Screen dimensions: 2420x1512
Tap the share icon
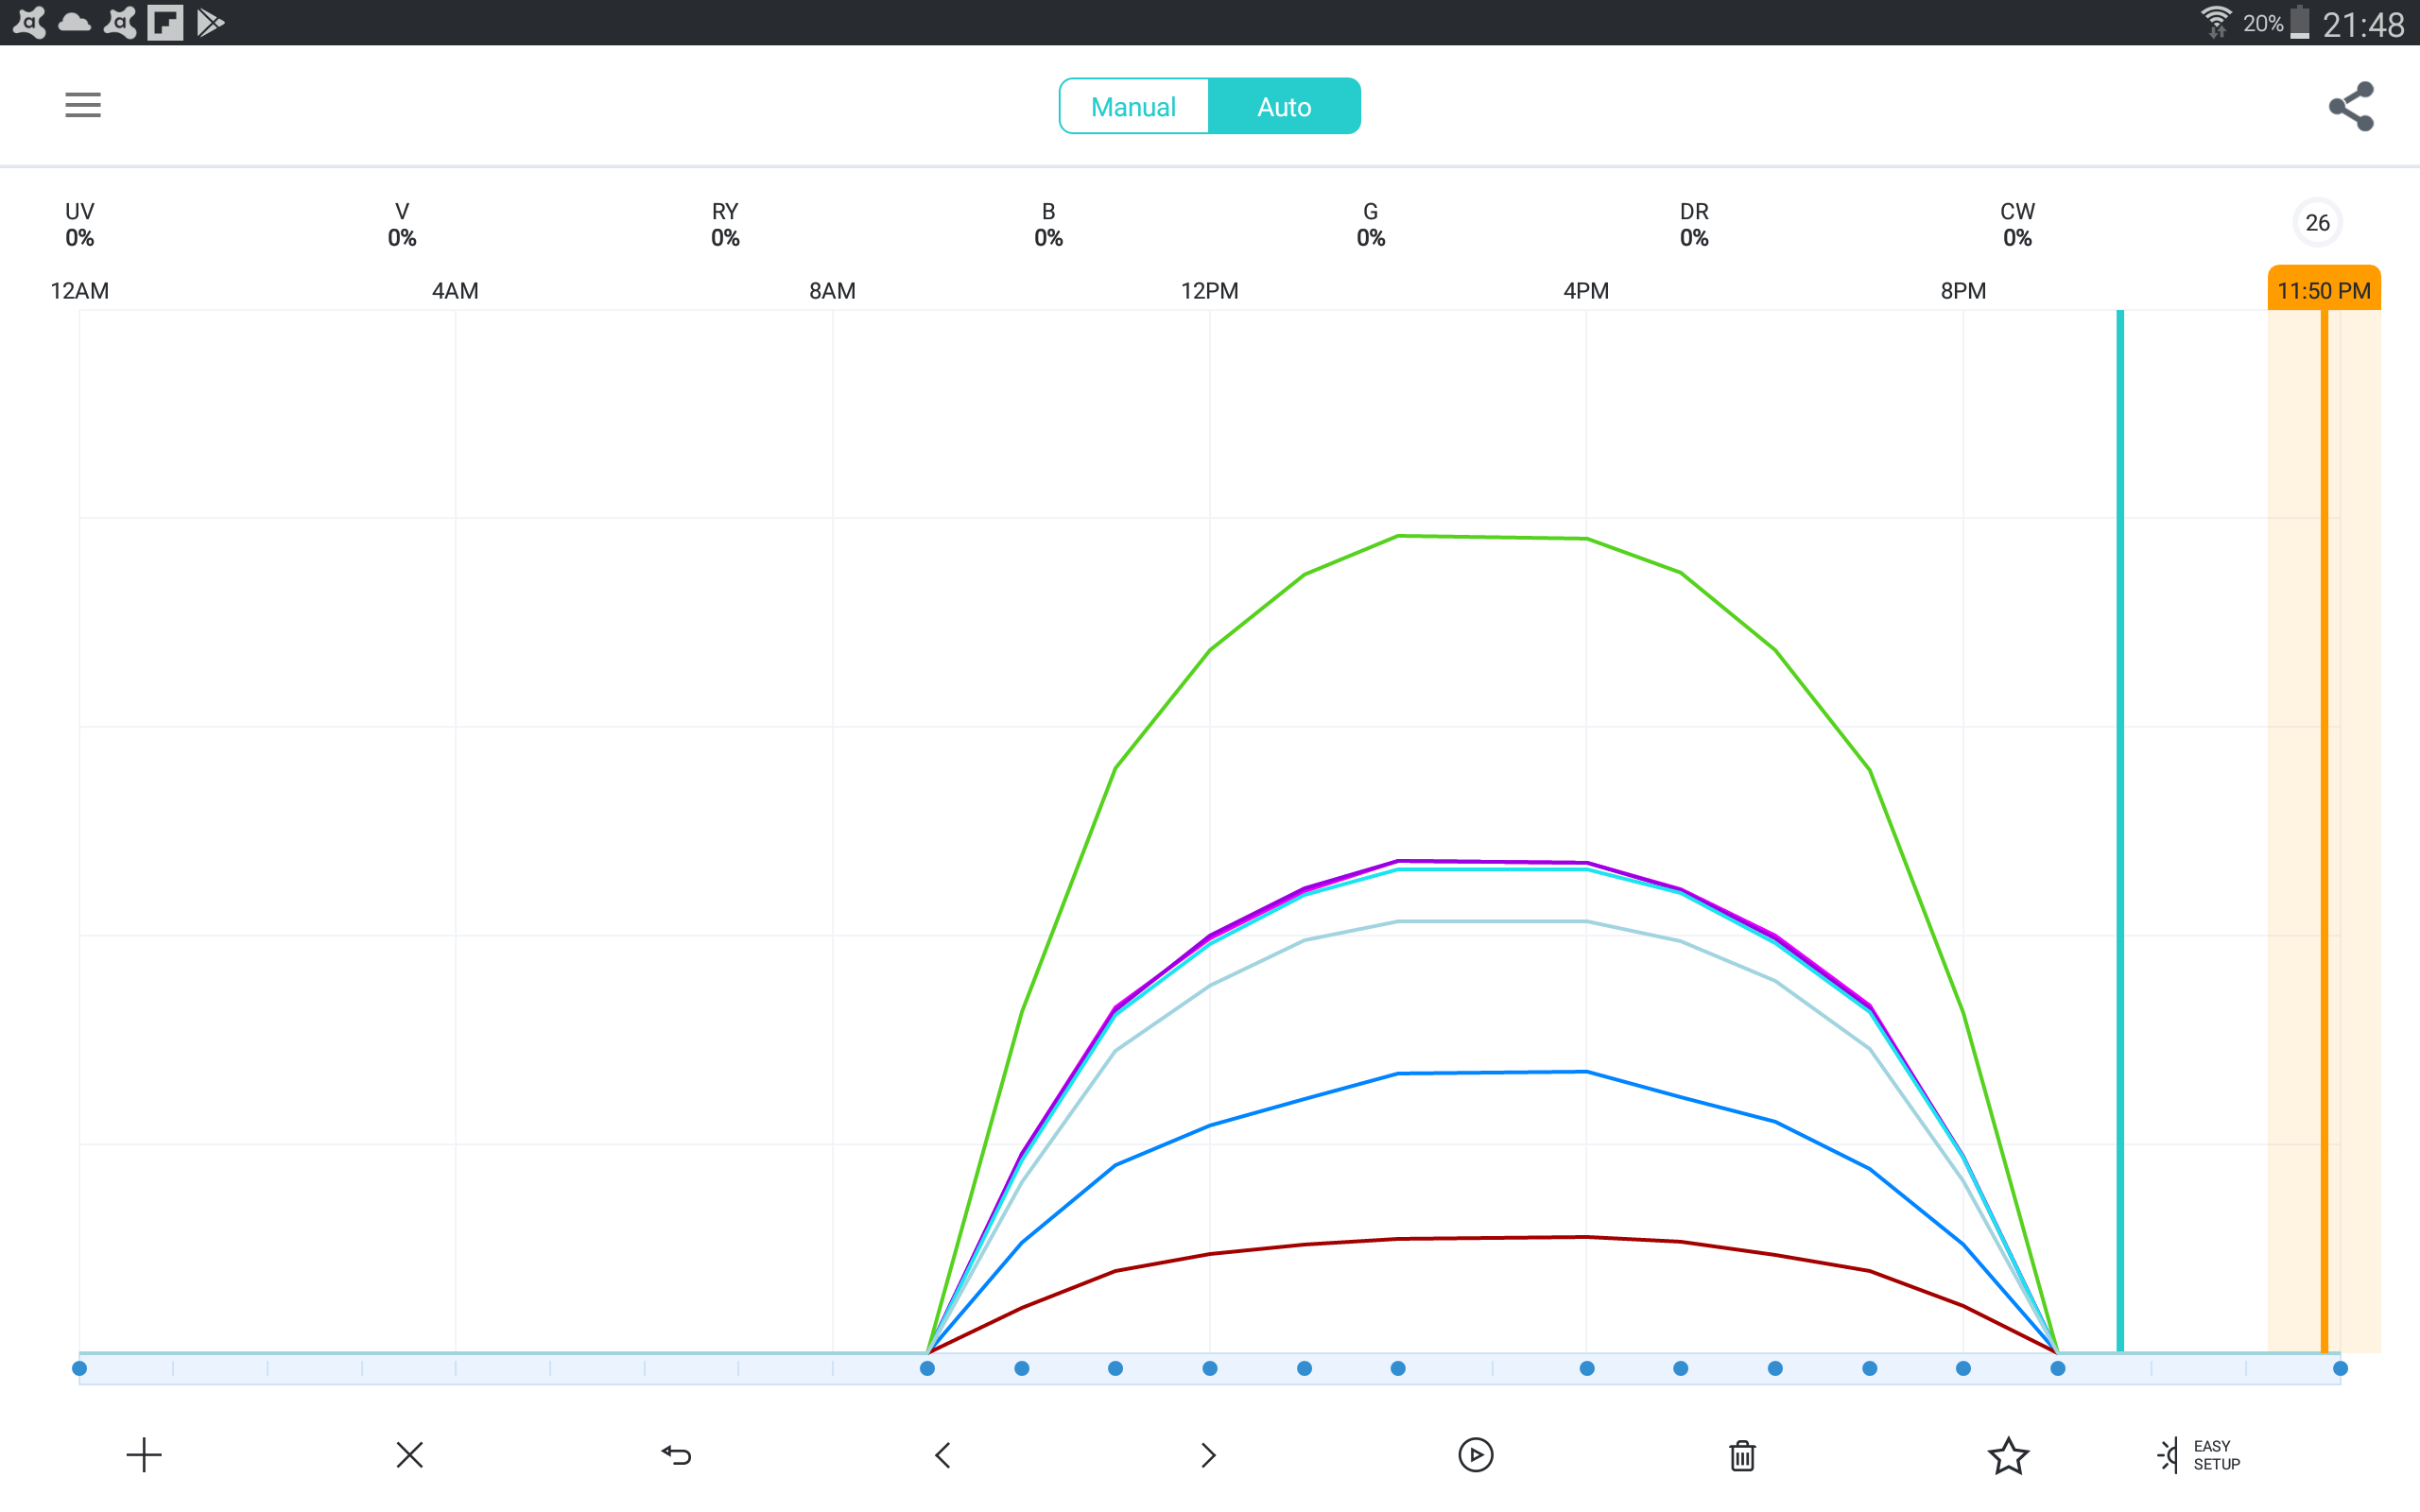click(2350, 106)
